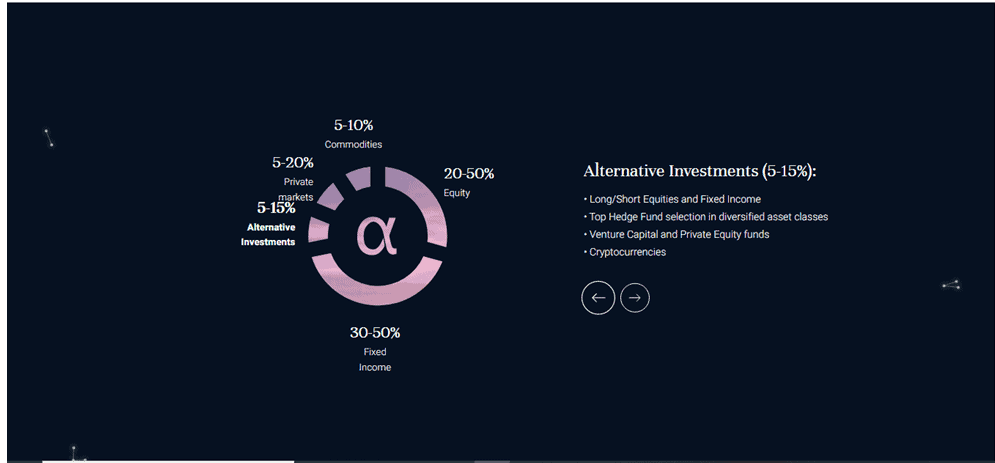The image size is (995, 463).
Task: Click the Cryptocurrencies bullet item
Action: tap(624, 252)
